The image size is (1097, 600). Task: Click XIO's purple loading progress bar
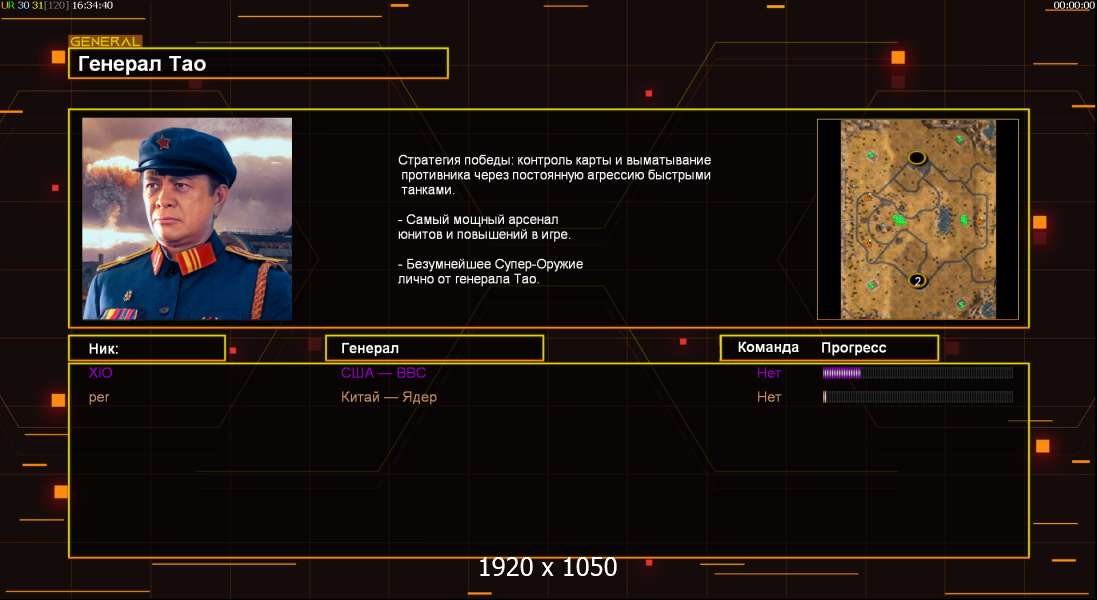(917, 373)
